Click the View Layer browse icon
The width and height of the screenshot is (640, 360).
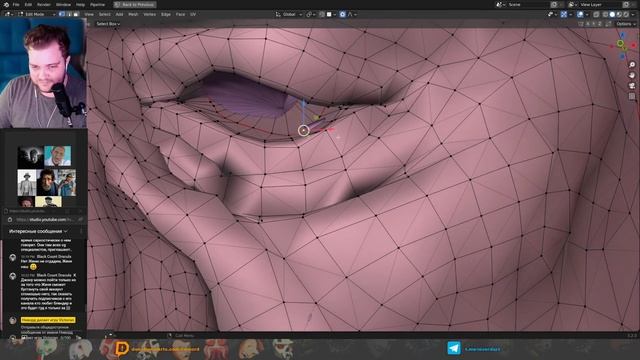[x=573, y=4]
